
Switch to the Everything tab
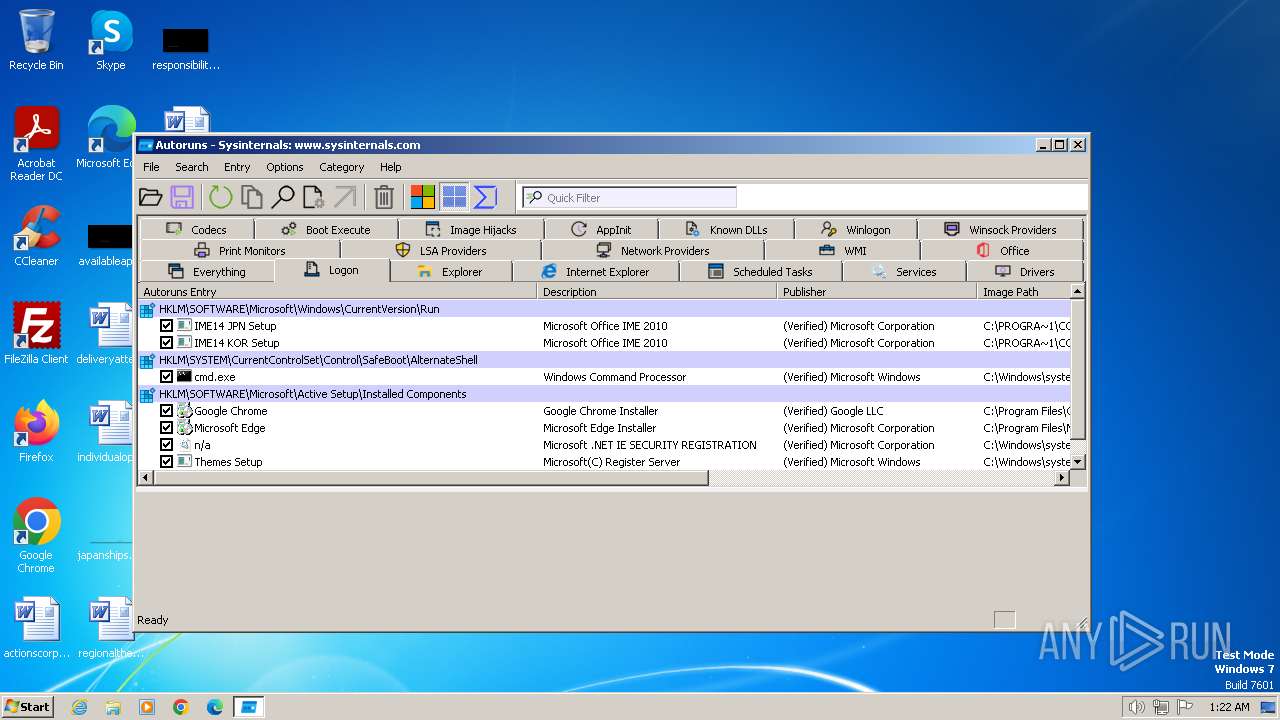206,271
